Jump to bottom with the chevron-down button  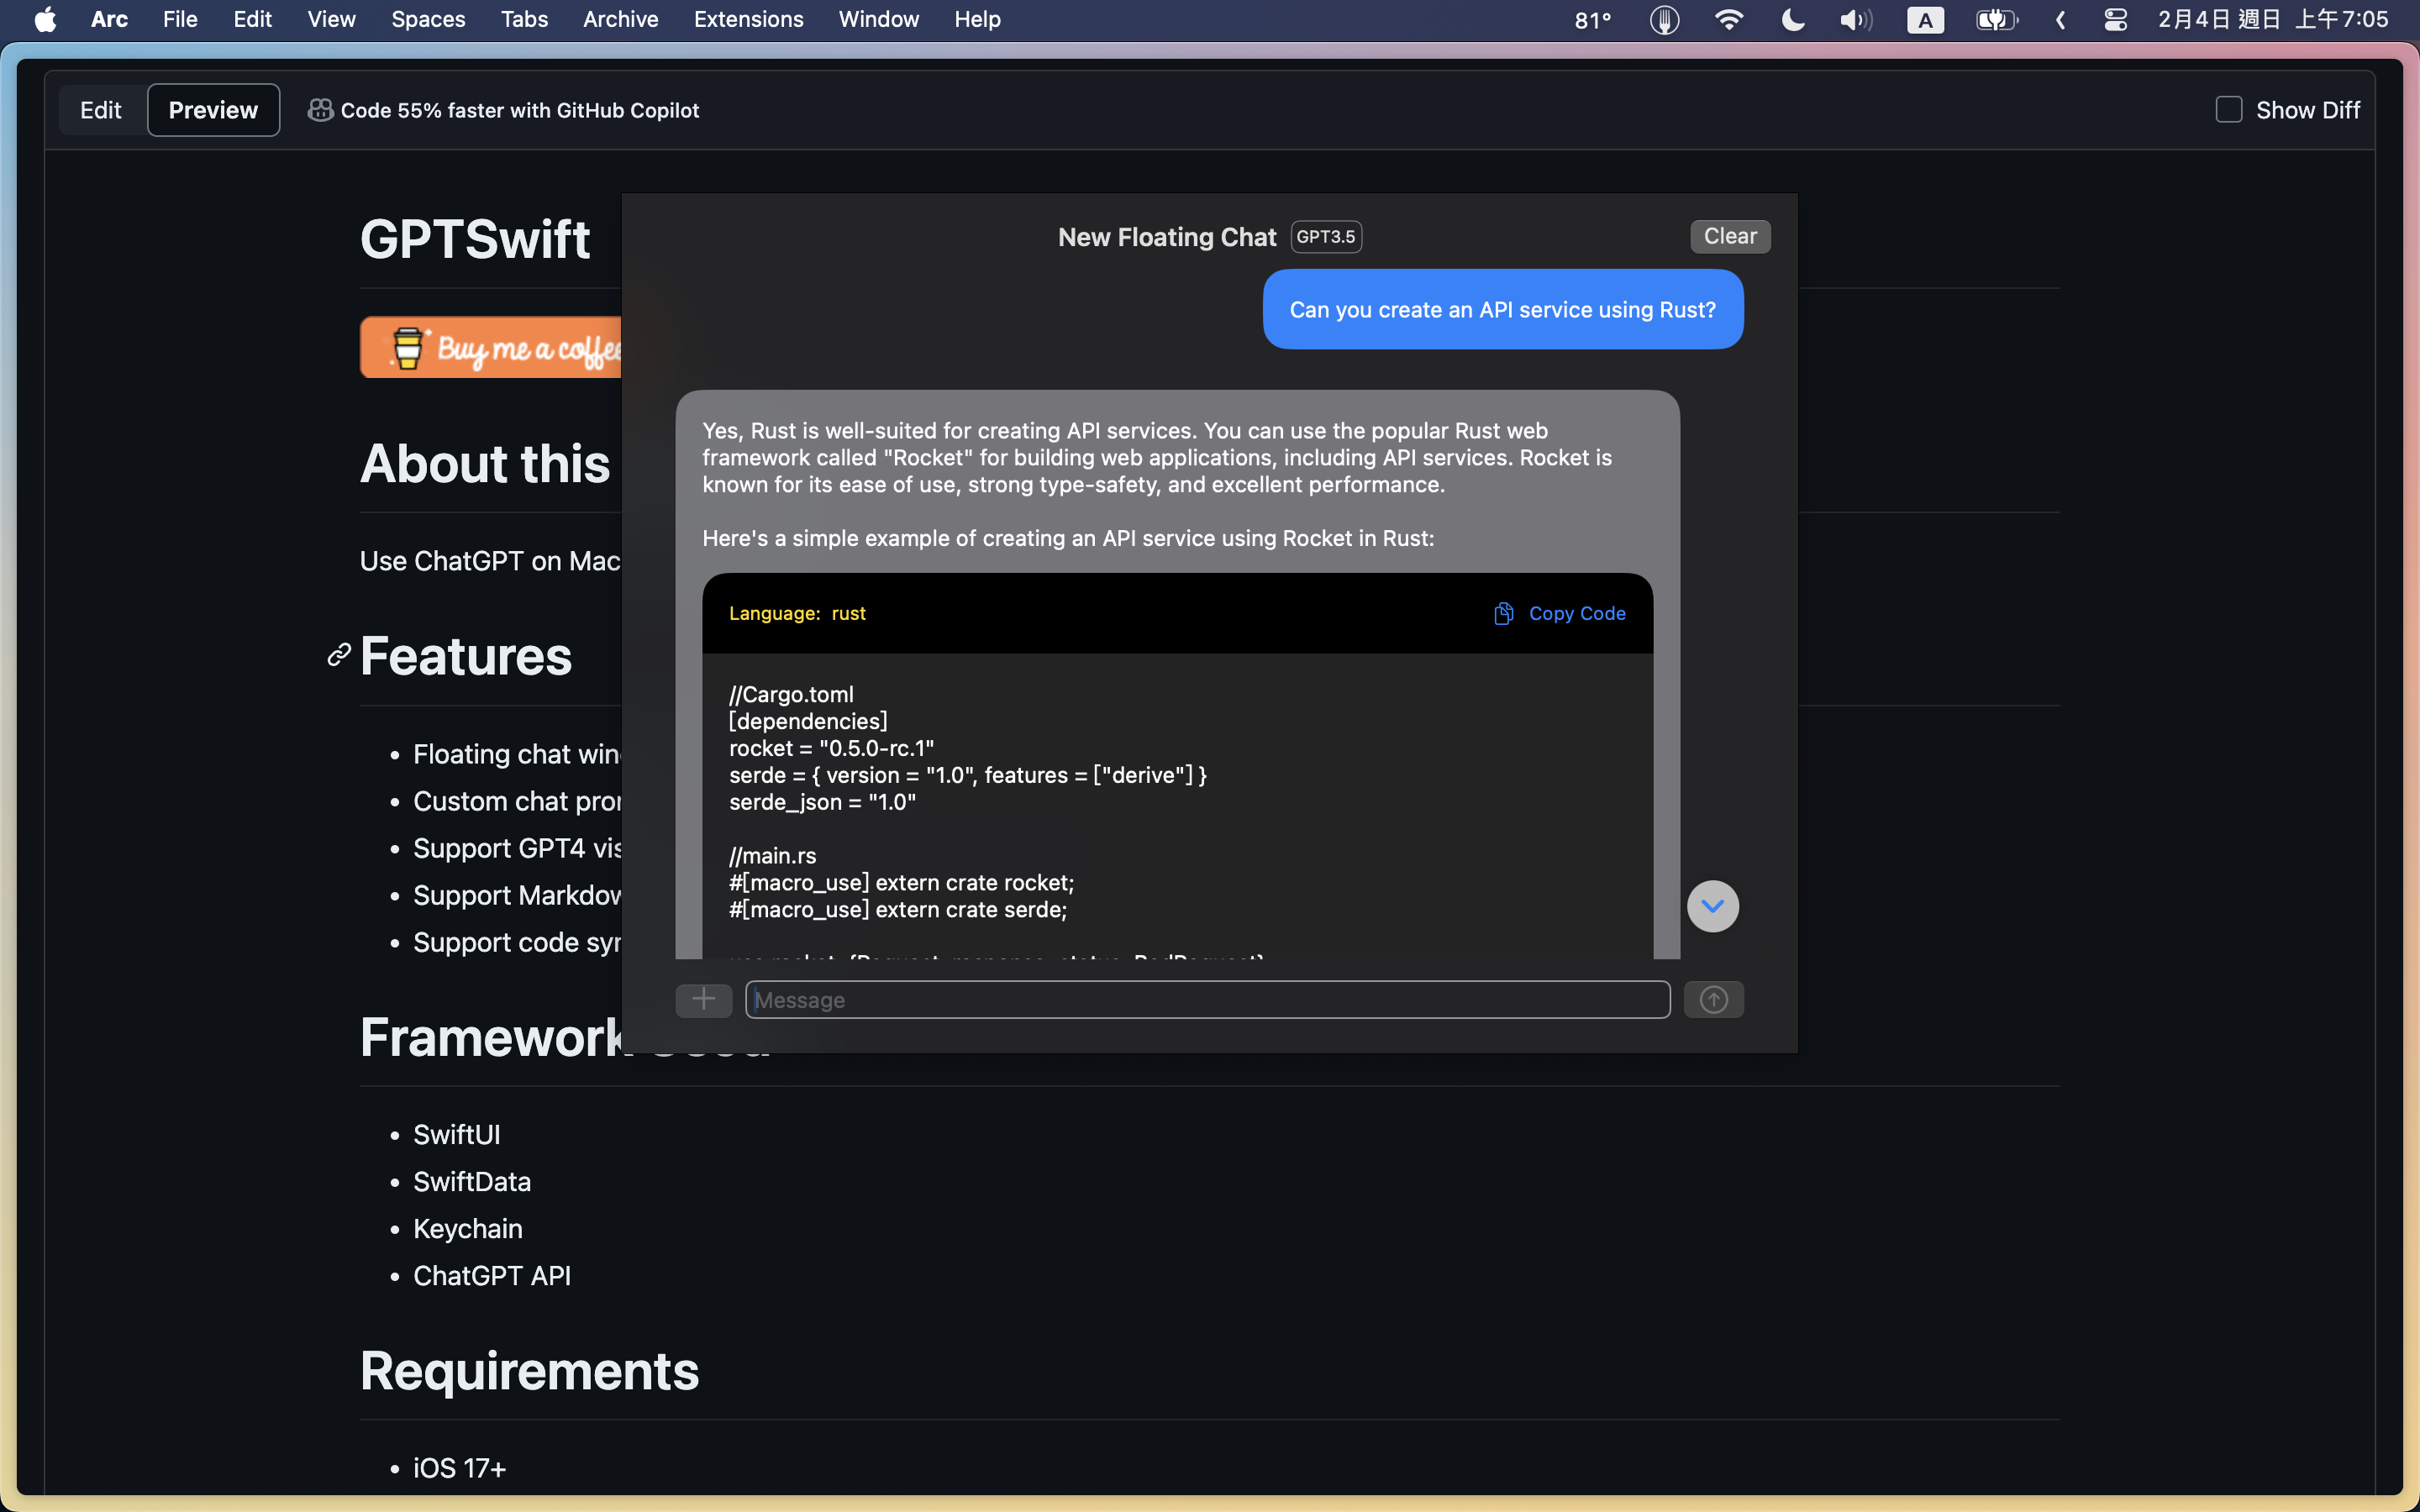[x=1712, y=906]
